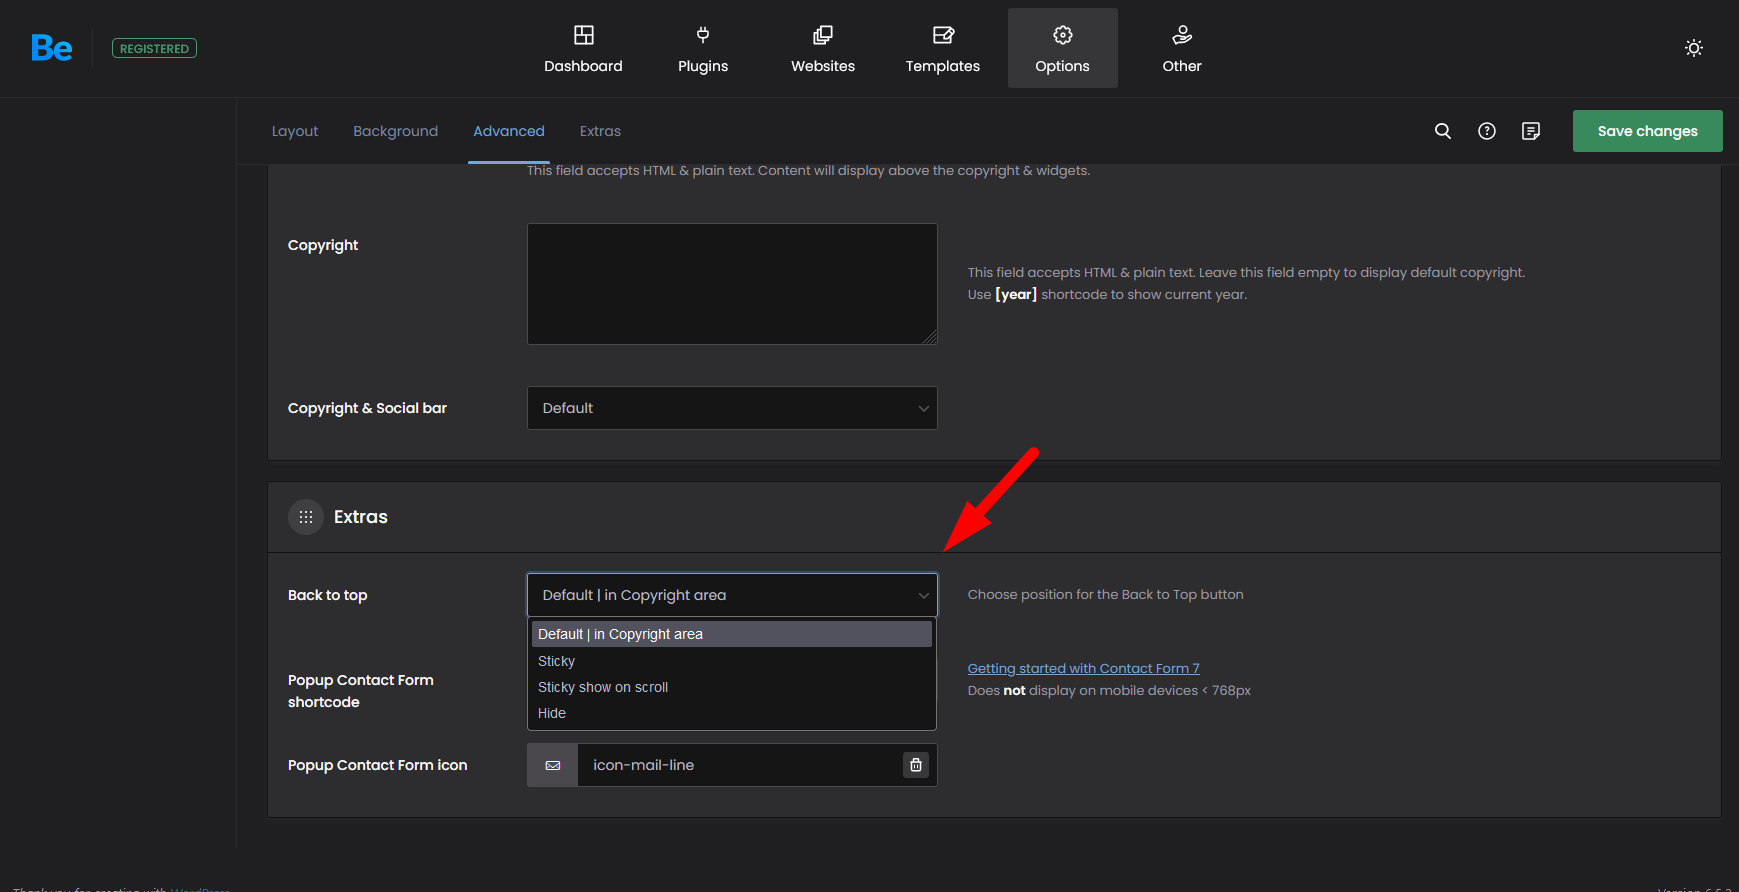Open the Dashboard section
The width and height of the screenshot is (1739, 892).
(x=583, y=48)
